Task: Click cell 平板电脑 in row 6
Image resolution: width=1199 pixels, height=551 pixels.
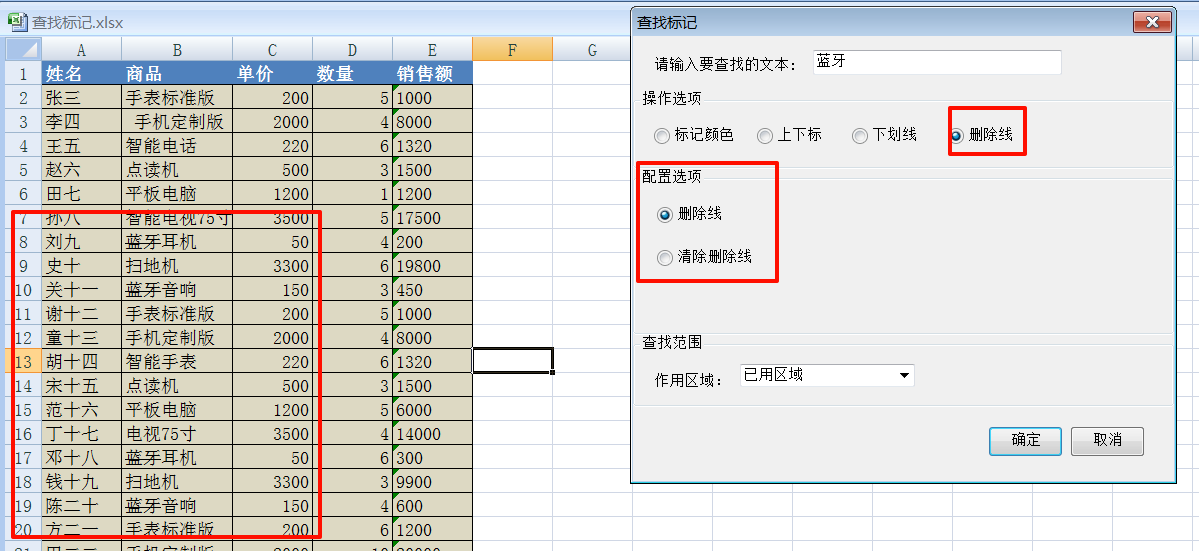Action: (x=177, y=193)
